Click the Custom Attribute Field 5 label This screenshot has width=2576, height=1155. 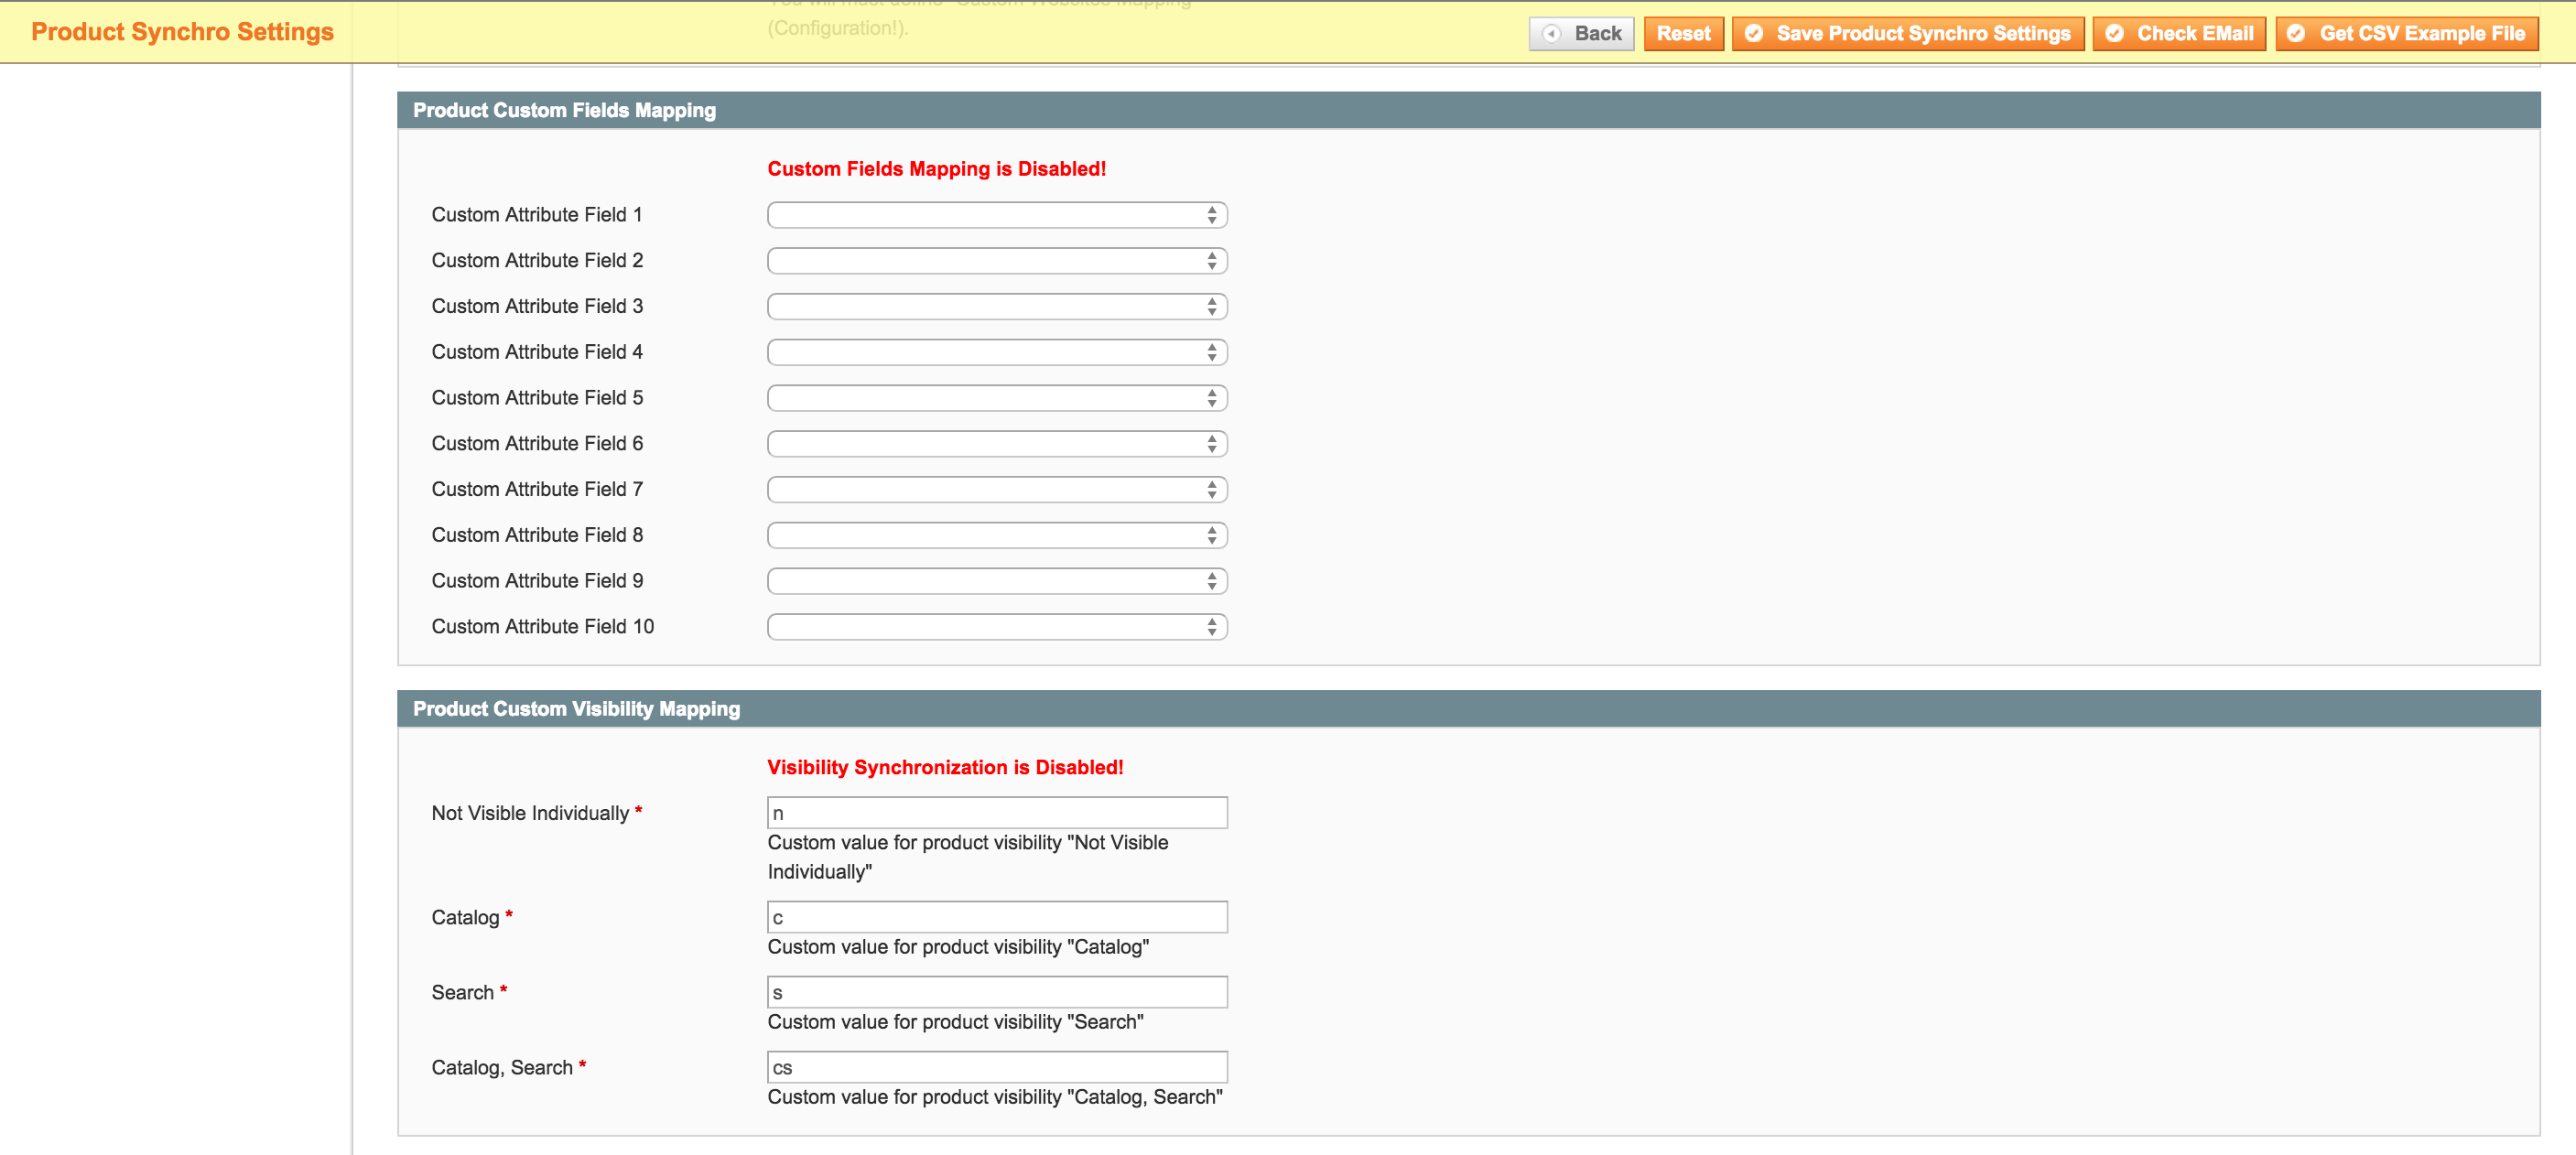point(537,398)
